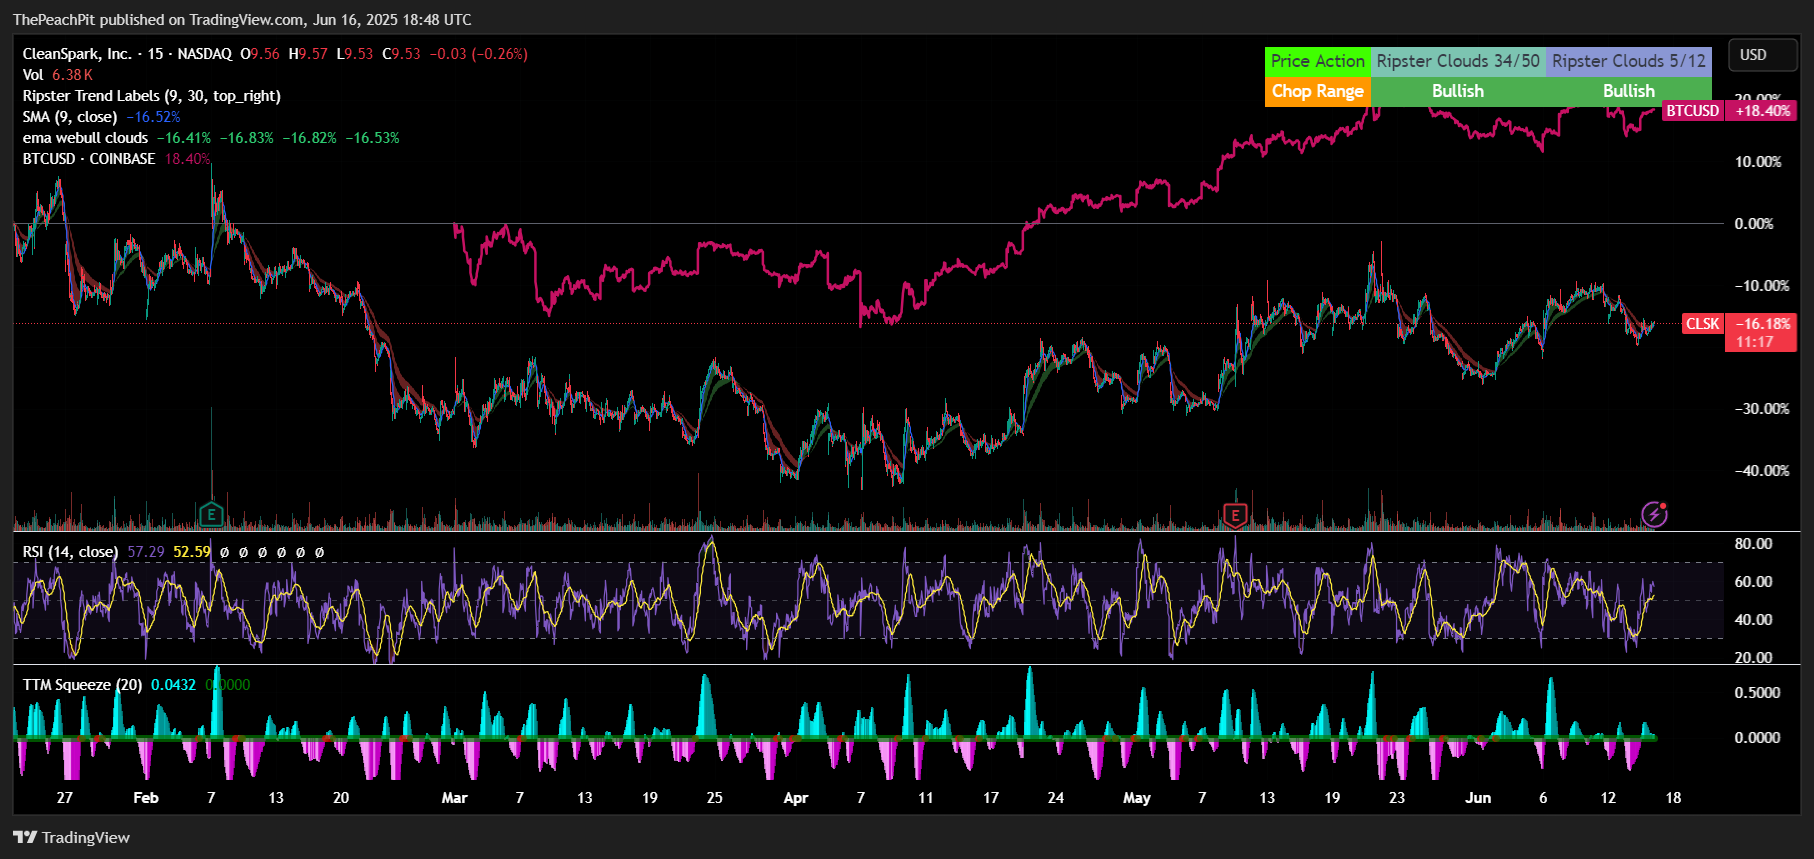Click the TTM Squeeze 0.5000 scale label
This screenshot has height=859, width=1814.
(1757, 693)
